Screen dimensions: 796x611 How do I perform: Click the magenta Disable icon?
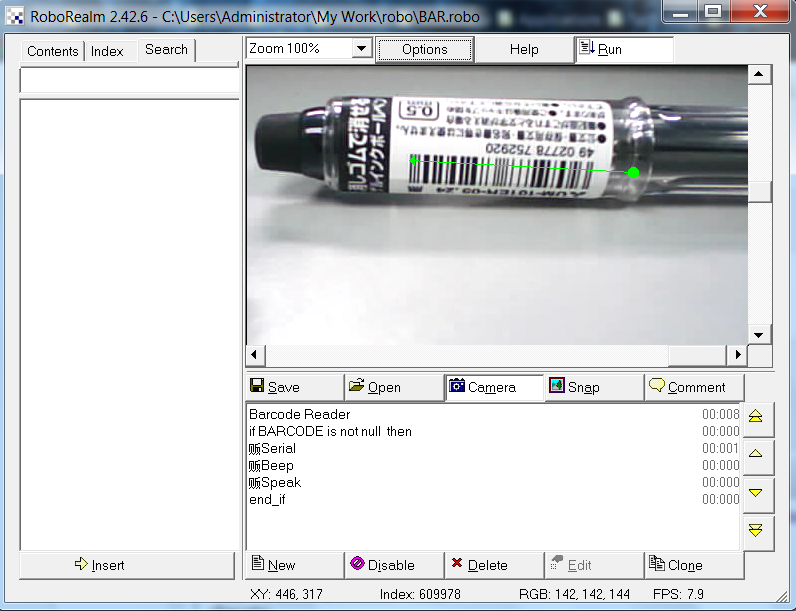[357, 563]
